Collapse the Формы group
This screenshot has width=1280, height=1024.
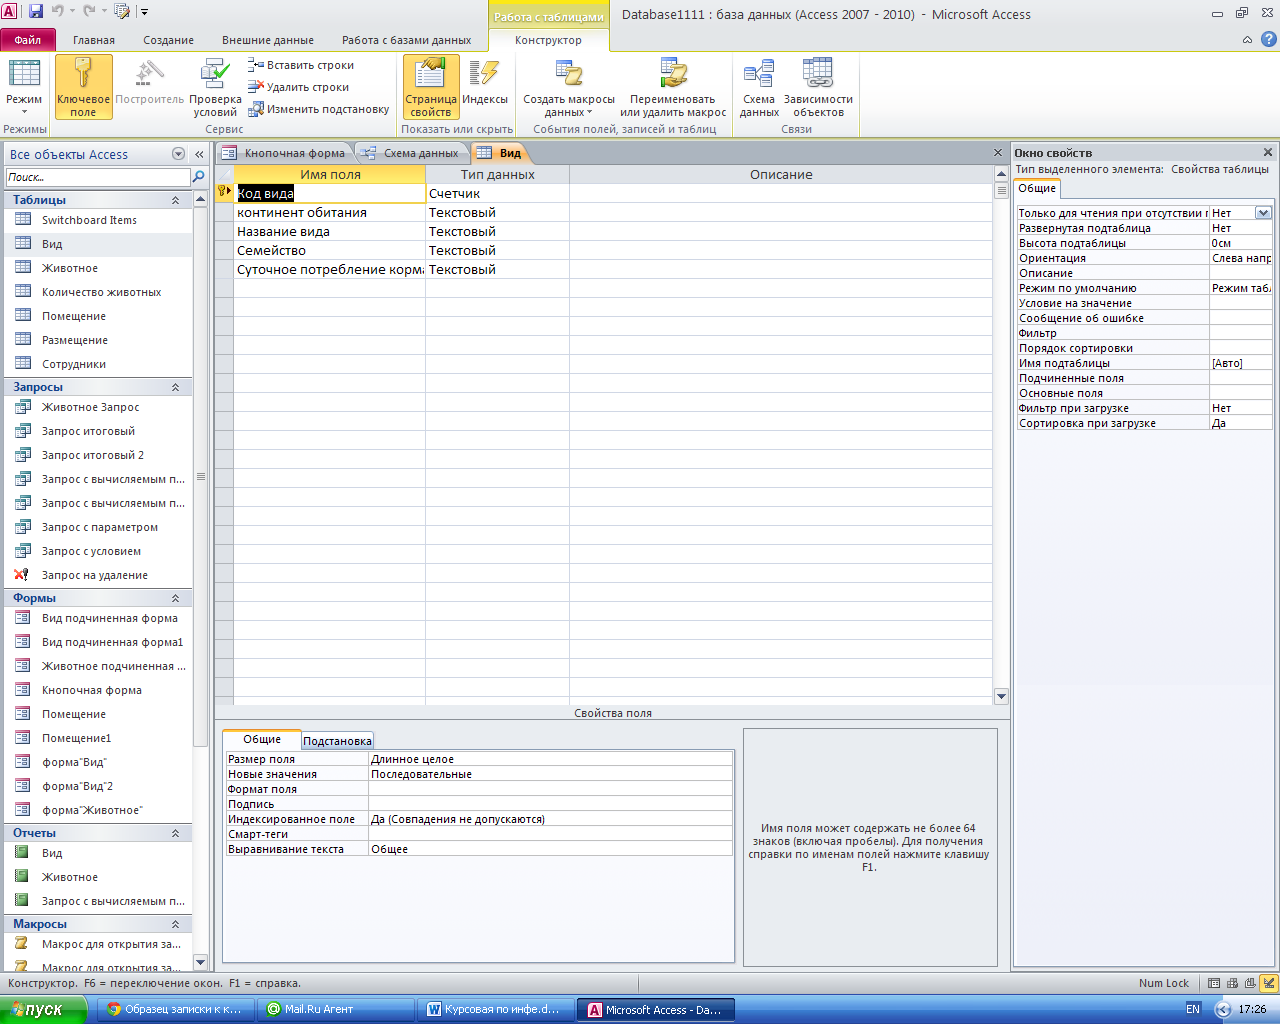pyautogui.click(x=175, y=598)
